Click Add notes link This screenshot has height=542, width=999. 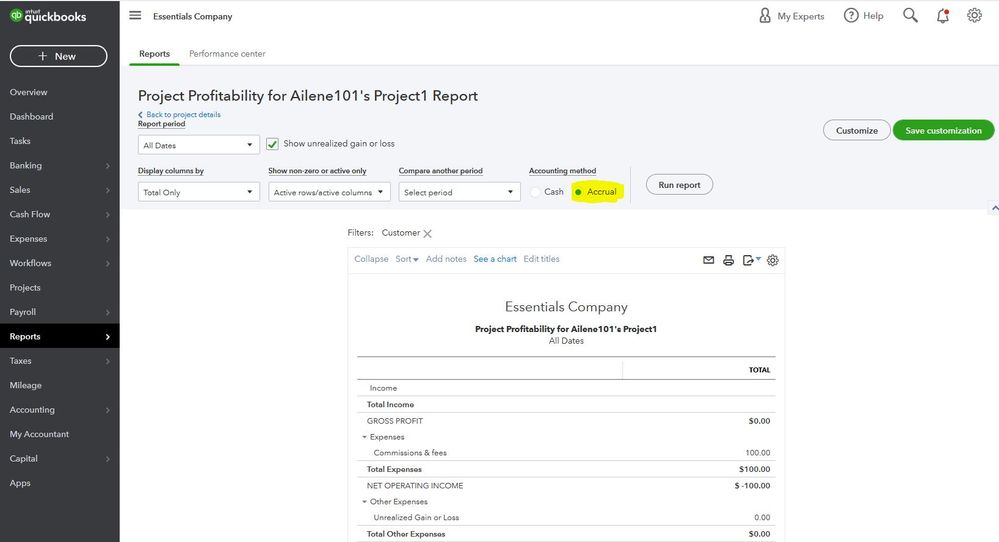(446, 259)
